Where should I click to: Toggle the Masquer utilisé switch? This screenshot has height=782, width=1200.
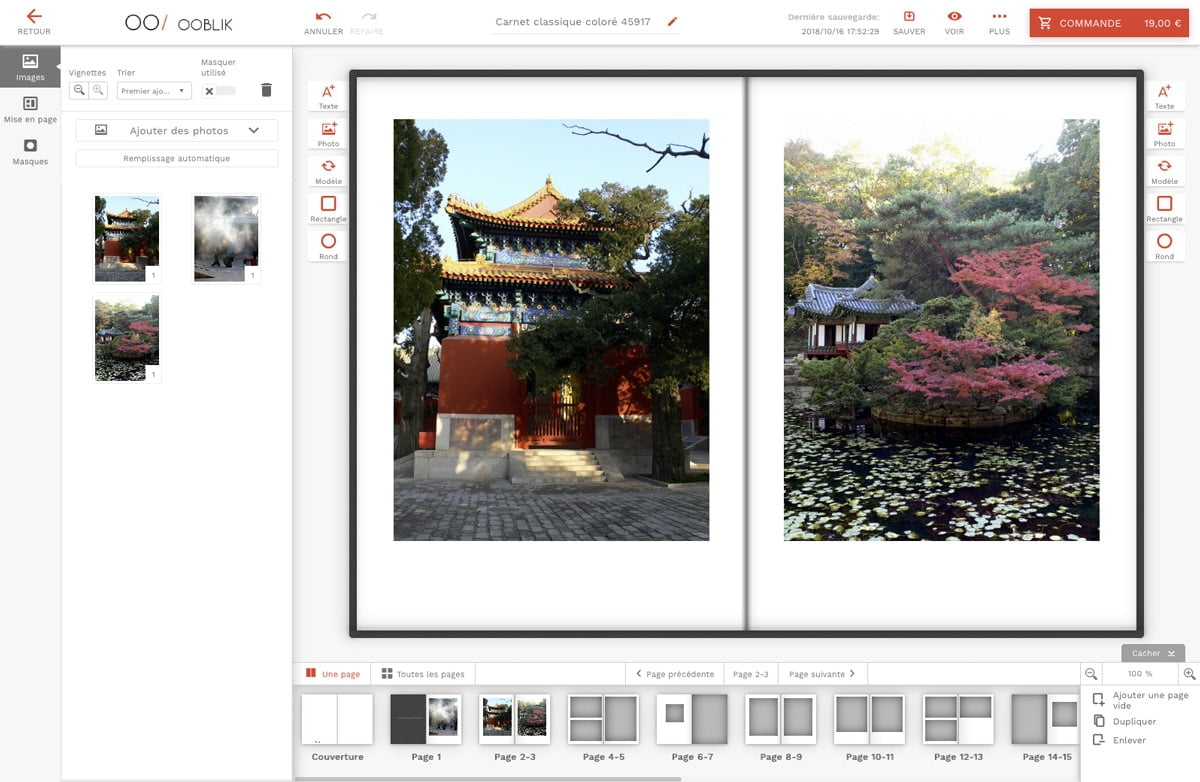tap(219, 91)
